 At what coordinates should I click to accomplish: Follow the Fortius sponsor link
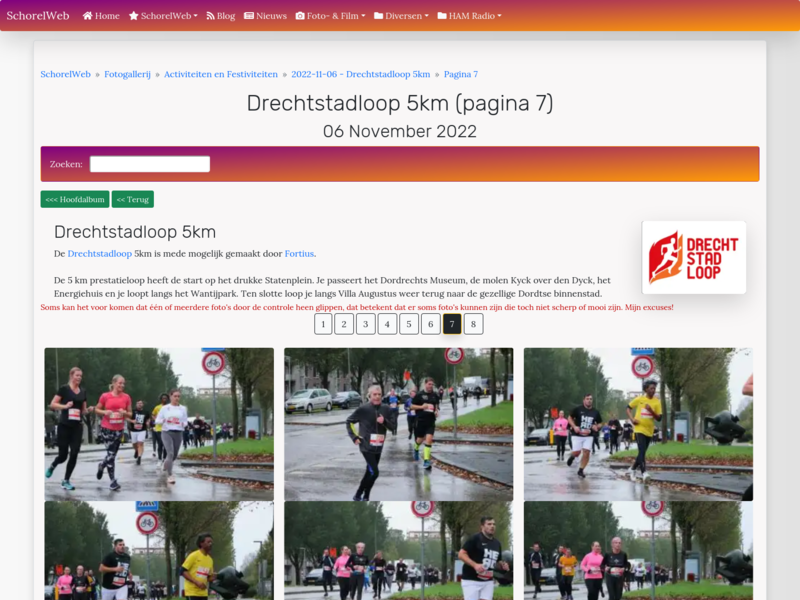click(299, 254)
